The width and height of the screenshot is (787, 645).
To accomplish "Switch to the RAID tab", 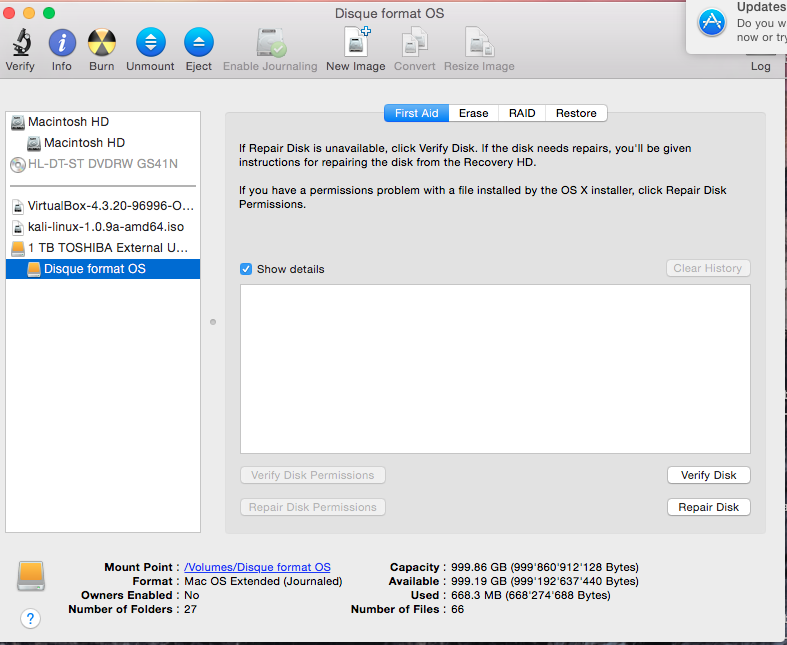I will 522,113.
